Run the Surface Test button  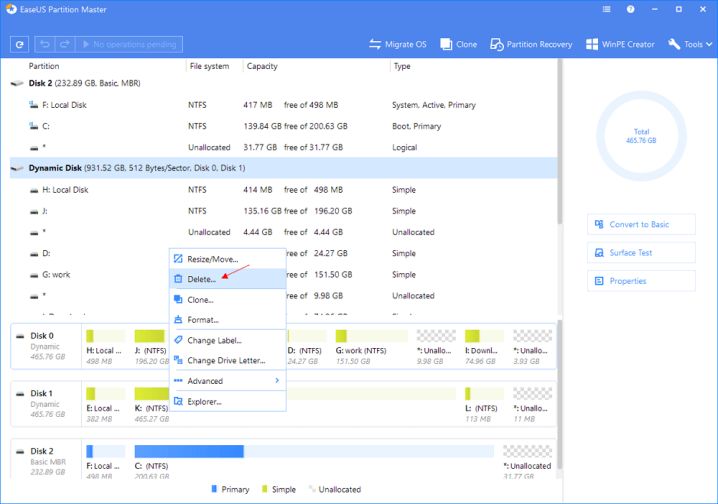click(641, 253)
